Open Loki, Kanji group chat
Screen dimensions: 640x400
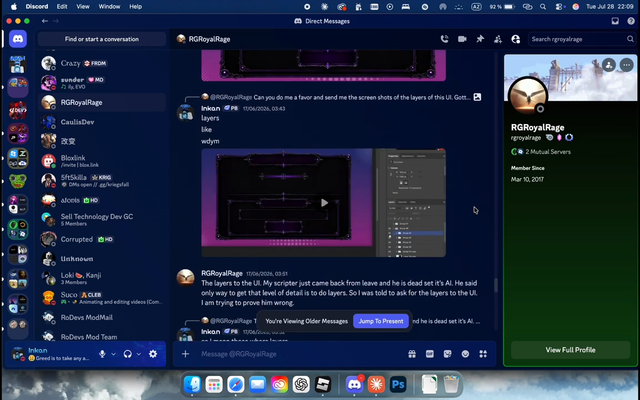point(102,278)
